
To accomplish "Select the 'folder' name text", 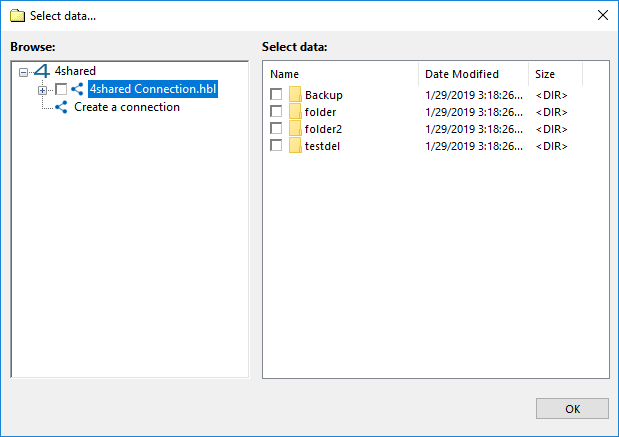I will (x=320, y=112).
